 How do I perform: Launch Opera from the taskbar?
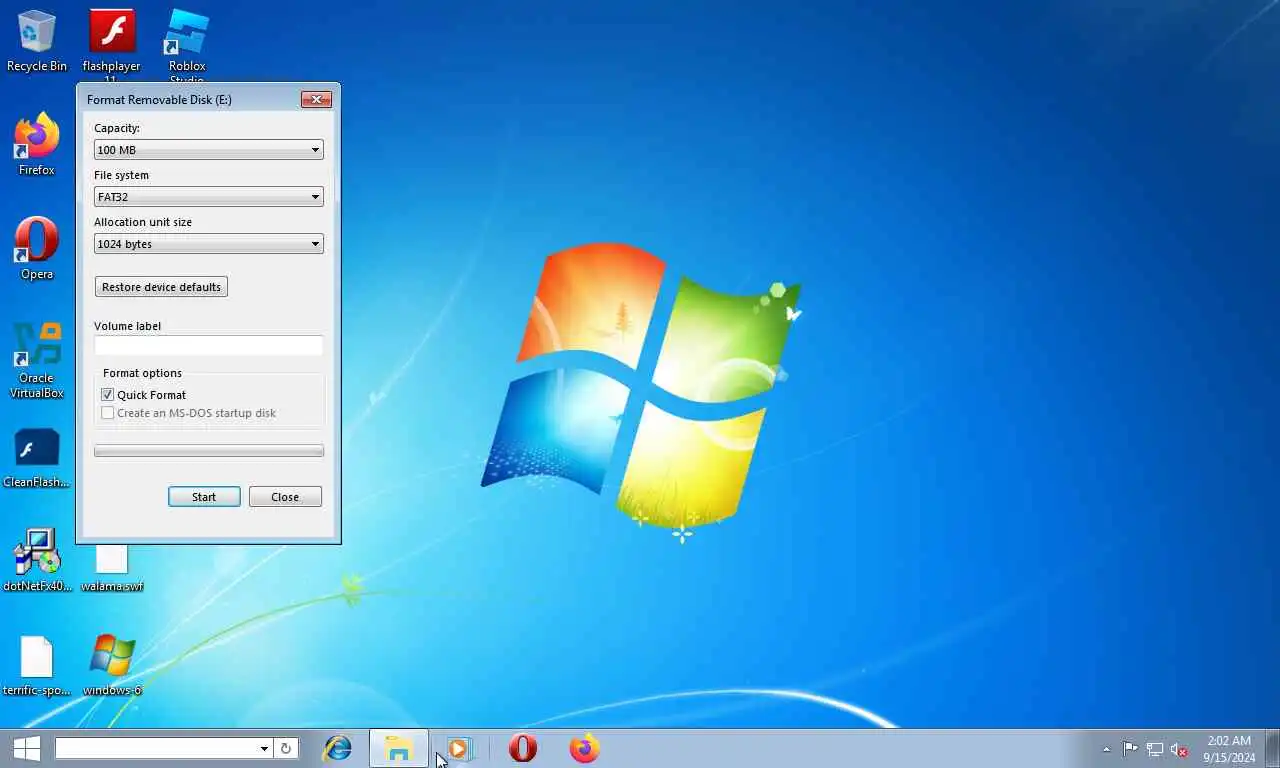(x=522, y=748)
